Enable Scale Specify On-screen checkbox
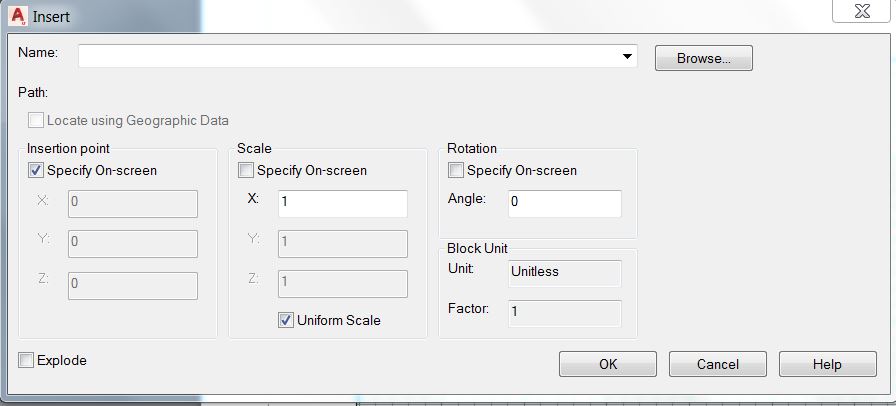 coord(246,171)
